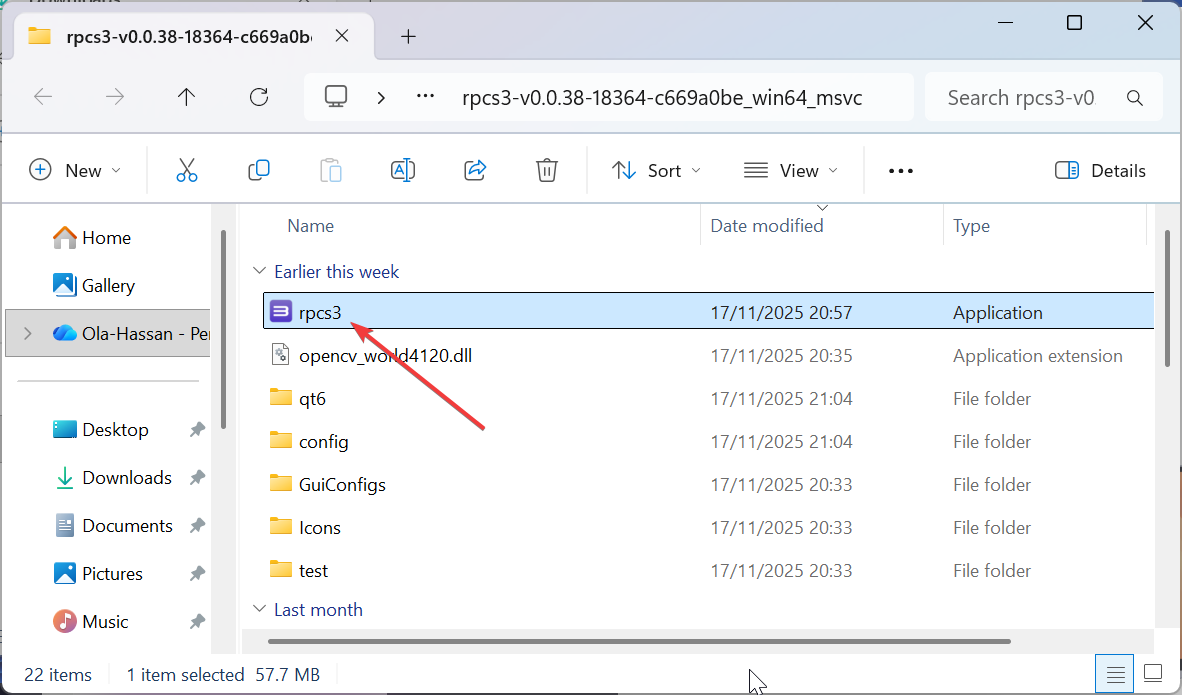The image size is (1182, 695).
Task: Click the navigation pane vertical scrollbar
Action: click(x=223, y=329)
